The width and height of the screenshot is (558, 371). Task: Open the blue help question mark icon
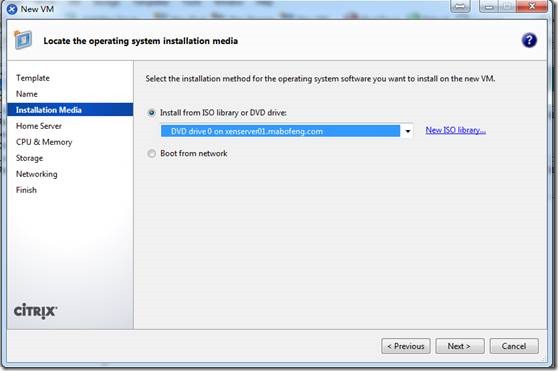click(529, 40)
